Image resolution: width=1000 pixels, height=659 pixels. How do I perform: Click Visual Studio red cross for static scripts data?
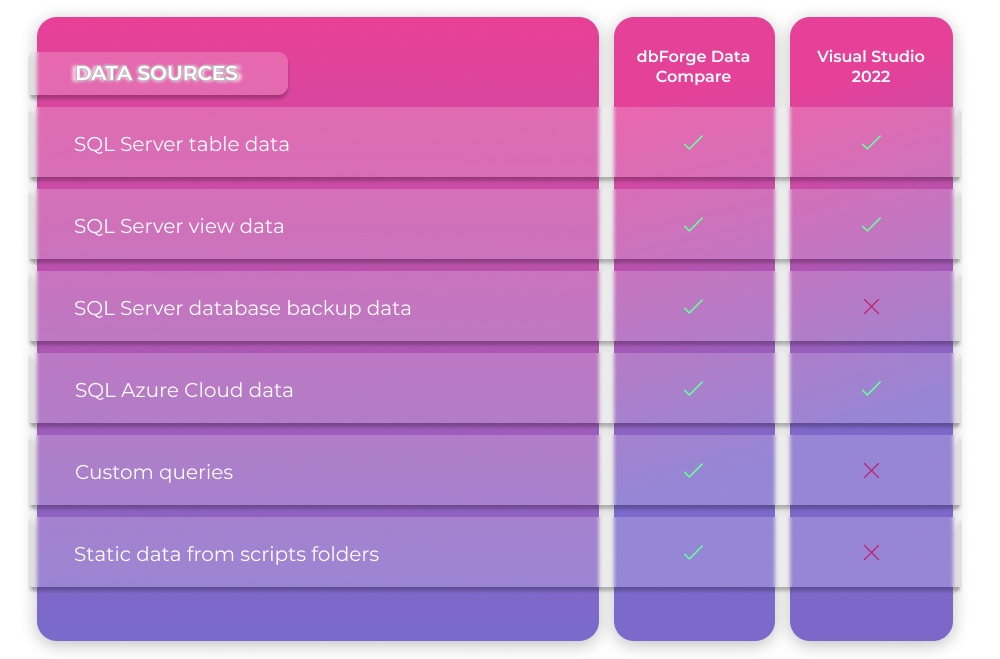(871, 552)
